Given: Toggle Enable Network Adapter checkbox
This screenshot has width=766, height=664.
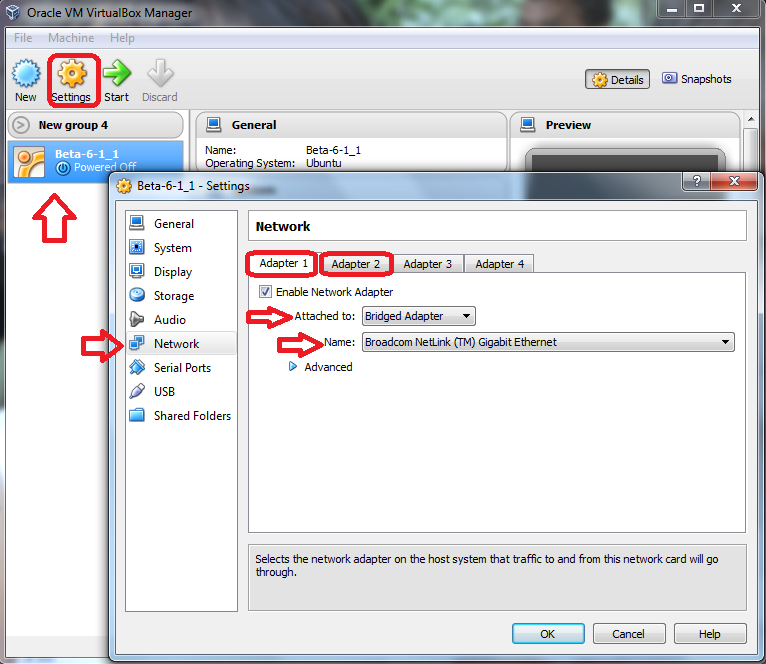Looking at the screenshot, I should point(265,292).
